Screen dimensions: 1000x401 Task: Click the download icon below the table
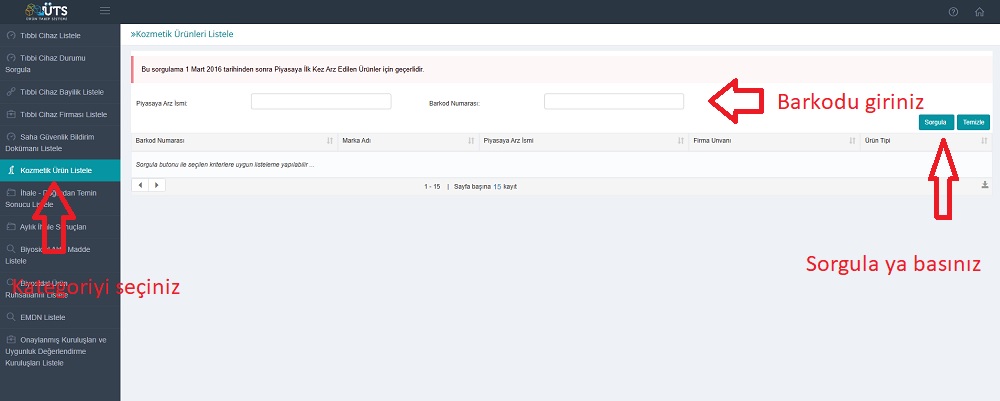point(984,185)
